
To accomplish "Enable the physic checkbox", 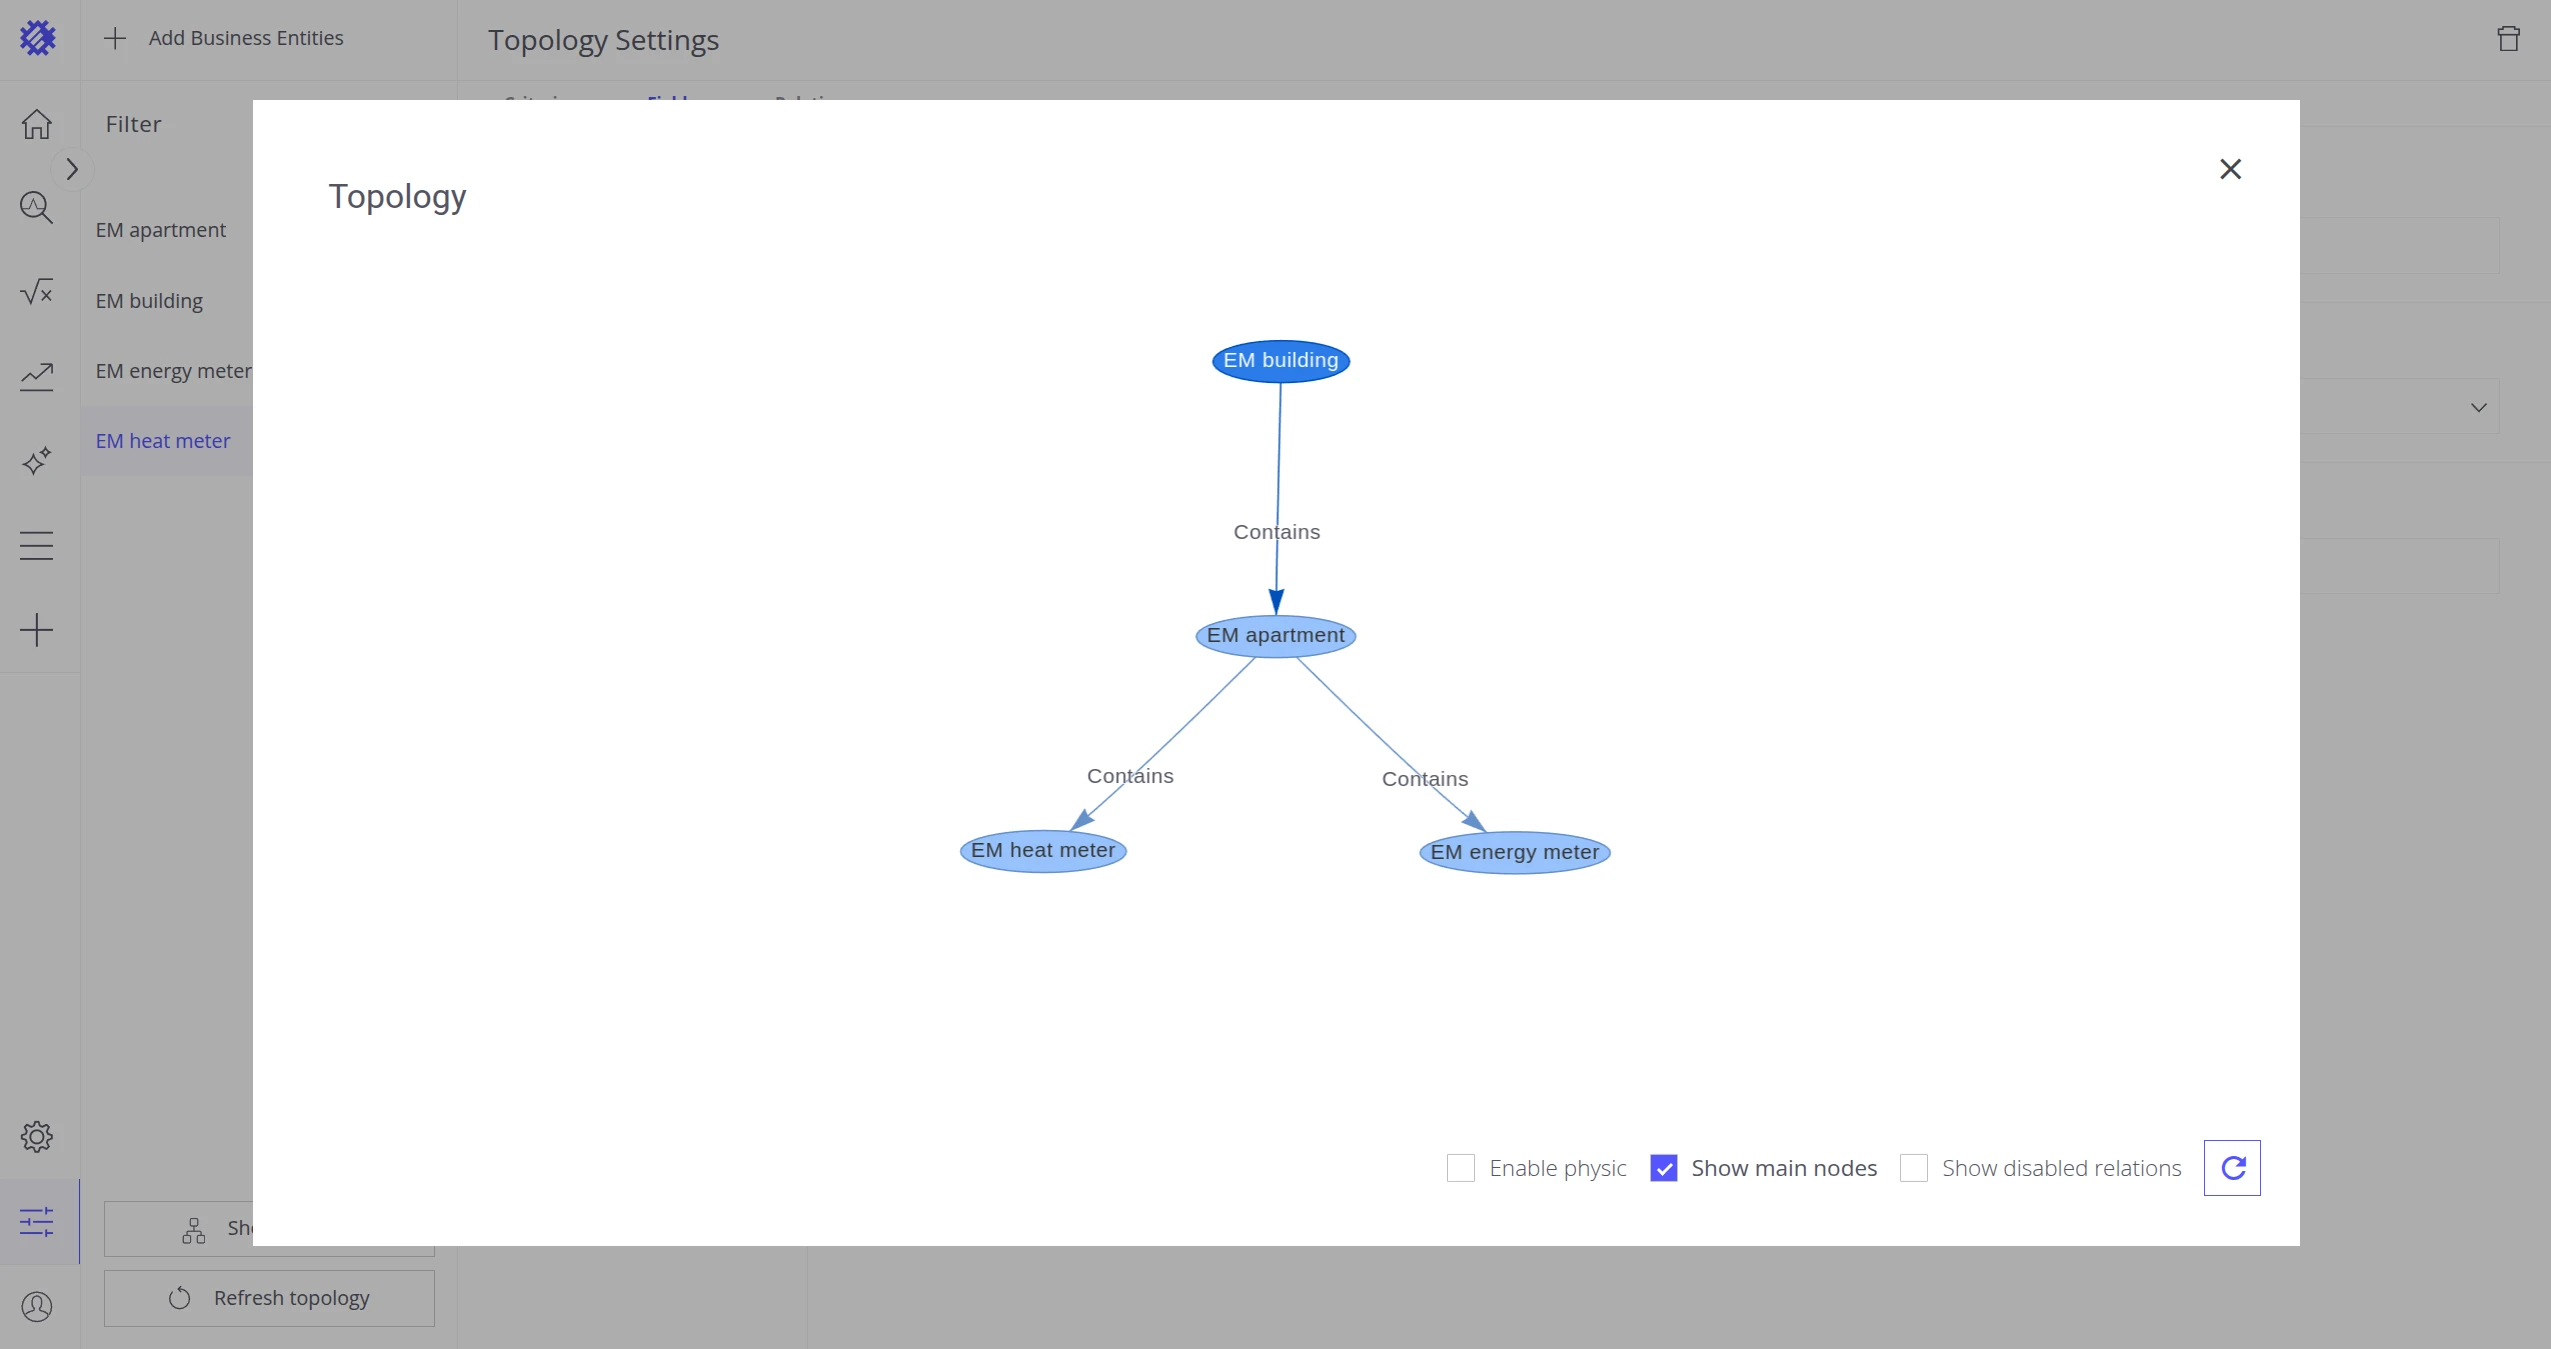I will click(1461, 1168).
